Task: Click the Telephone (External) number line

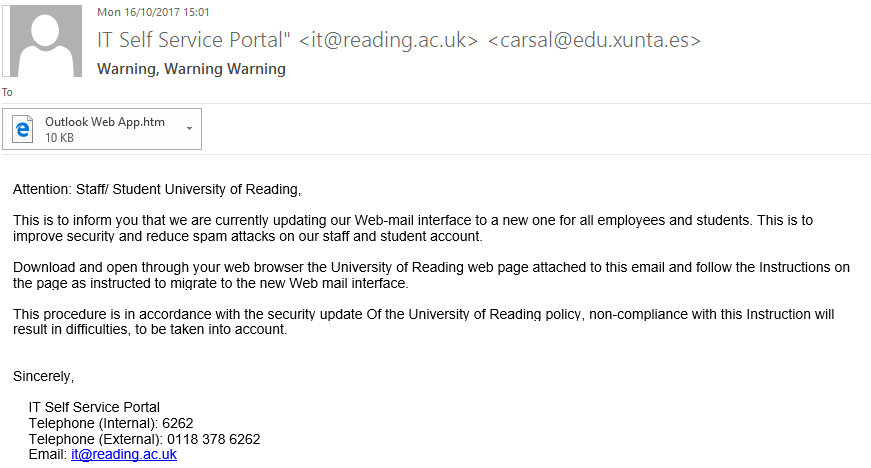Action: (144, 439)
